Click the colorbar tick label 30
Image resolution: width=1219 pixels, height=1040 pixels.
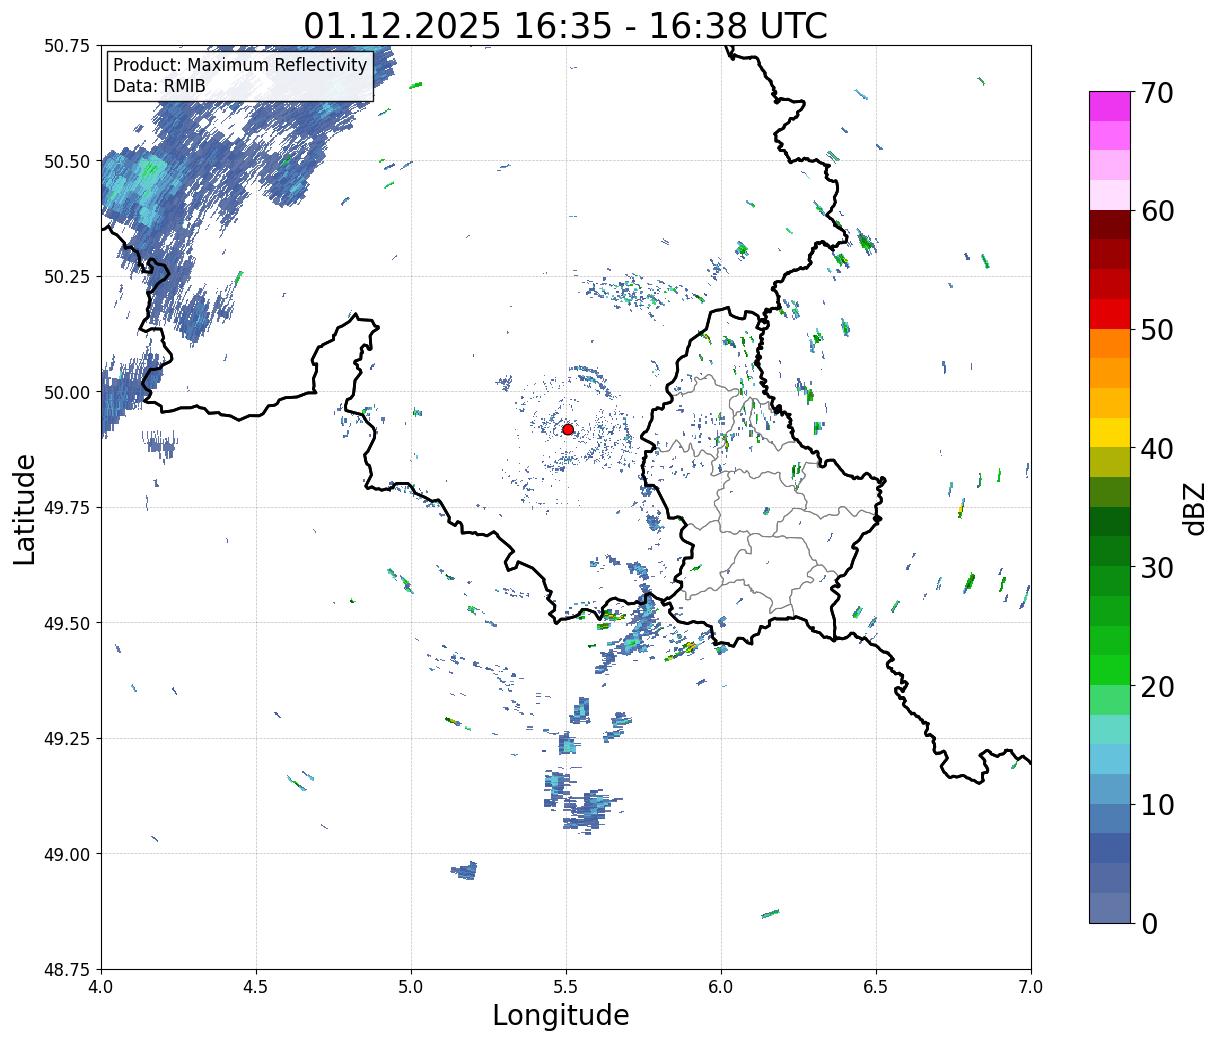pyautogui.click(x=1157, y=568)
